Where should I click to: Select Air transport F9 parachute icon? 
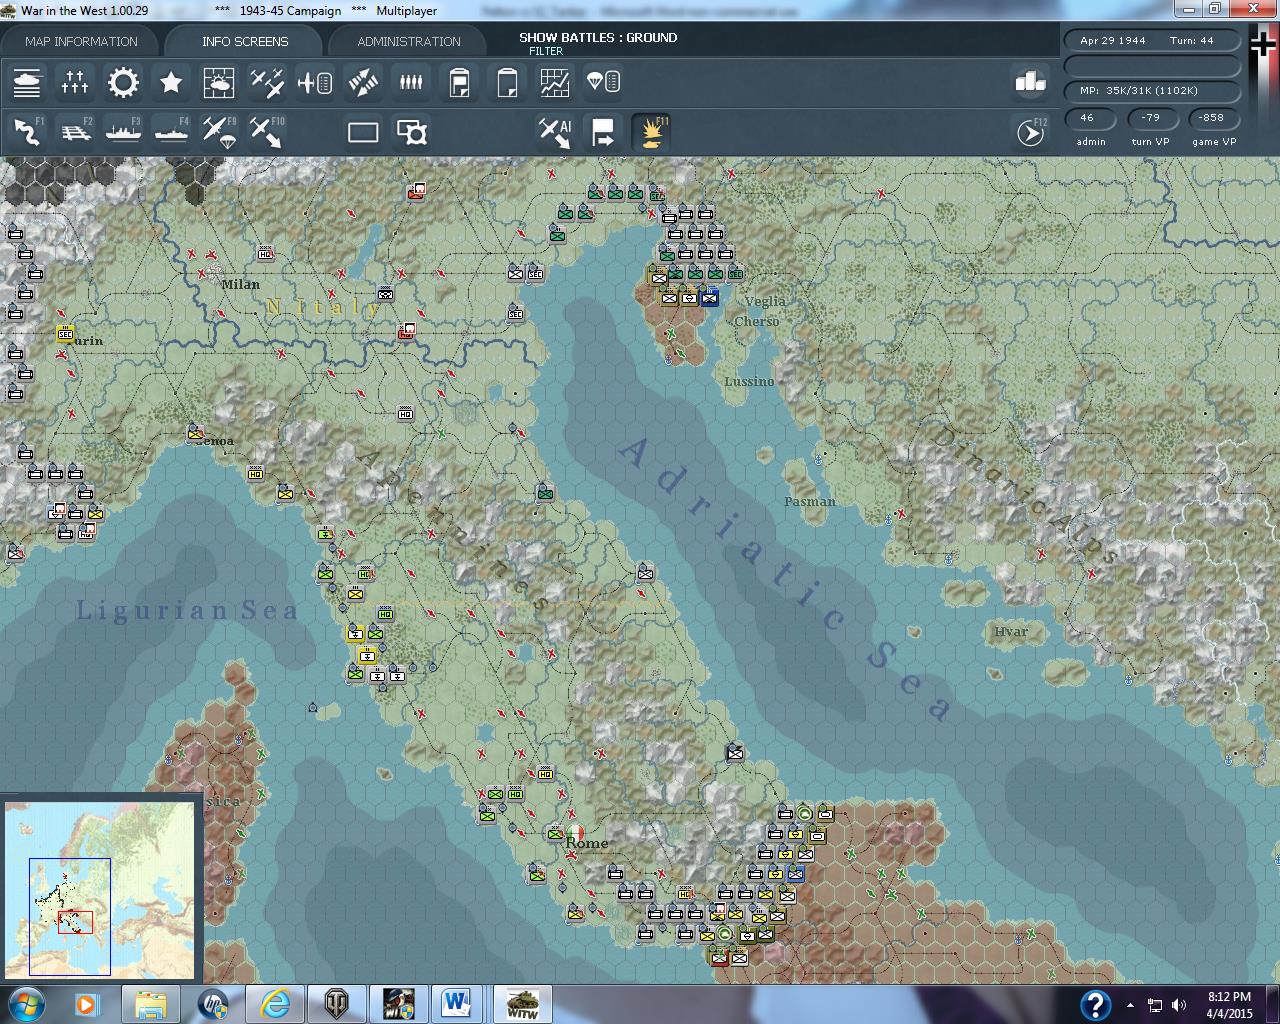[x=219, y=132]
